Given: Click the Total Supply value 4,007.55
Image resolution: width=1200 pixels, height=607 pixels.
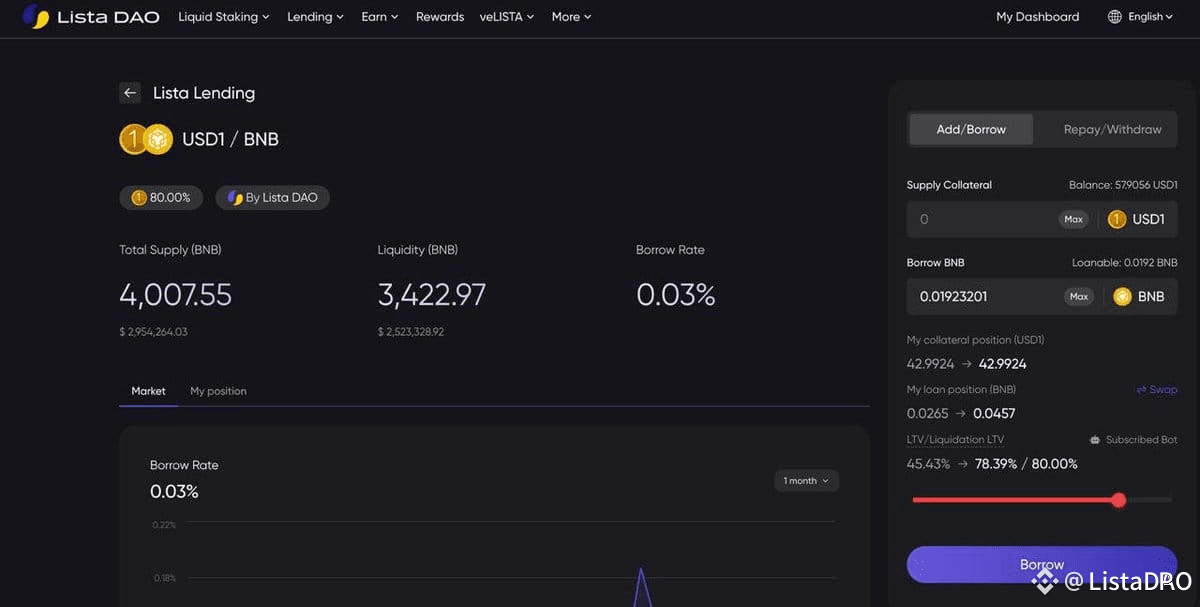Looking at the screenshot, I should click(176, 295).
